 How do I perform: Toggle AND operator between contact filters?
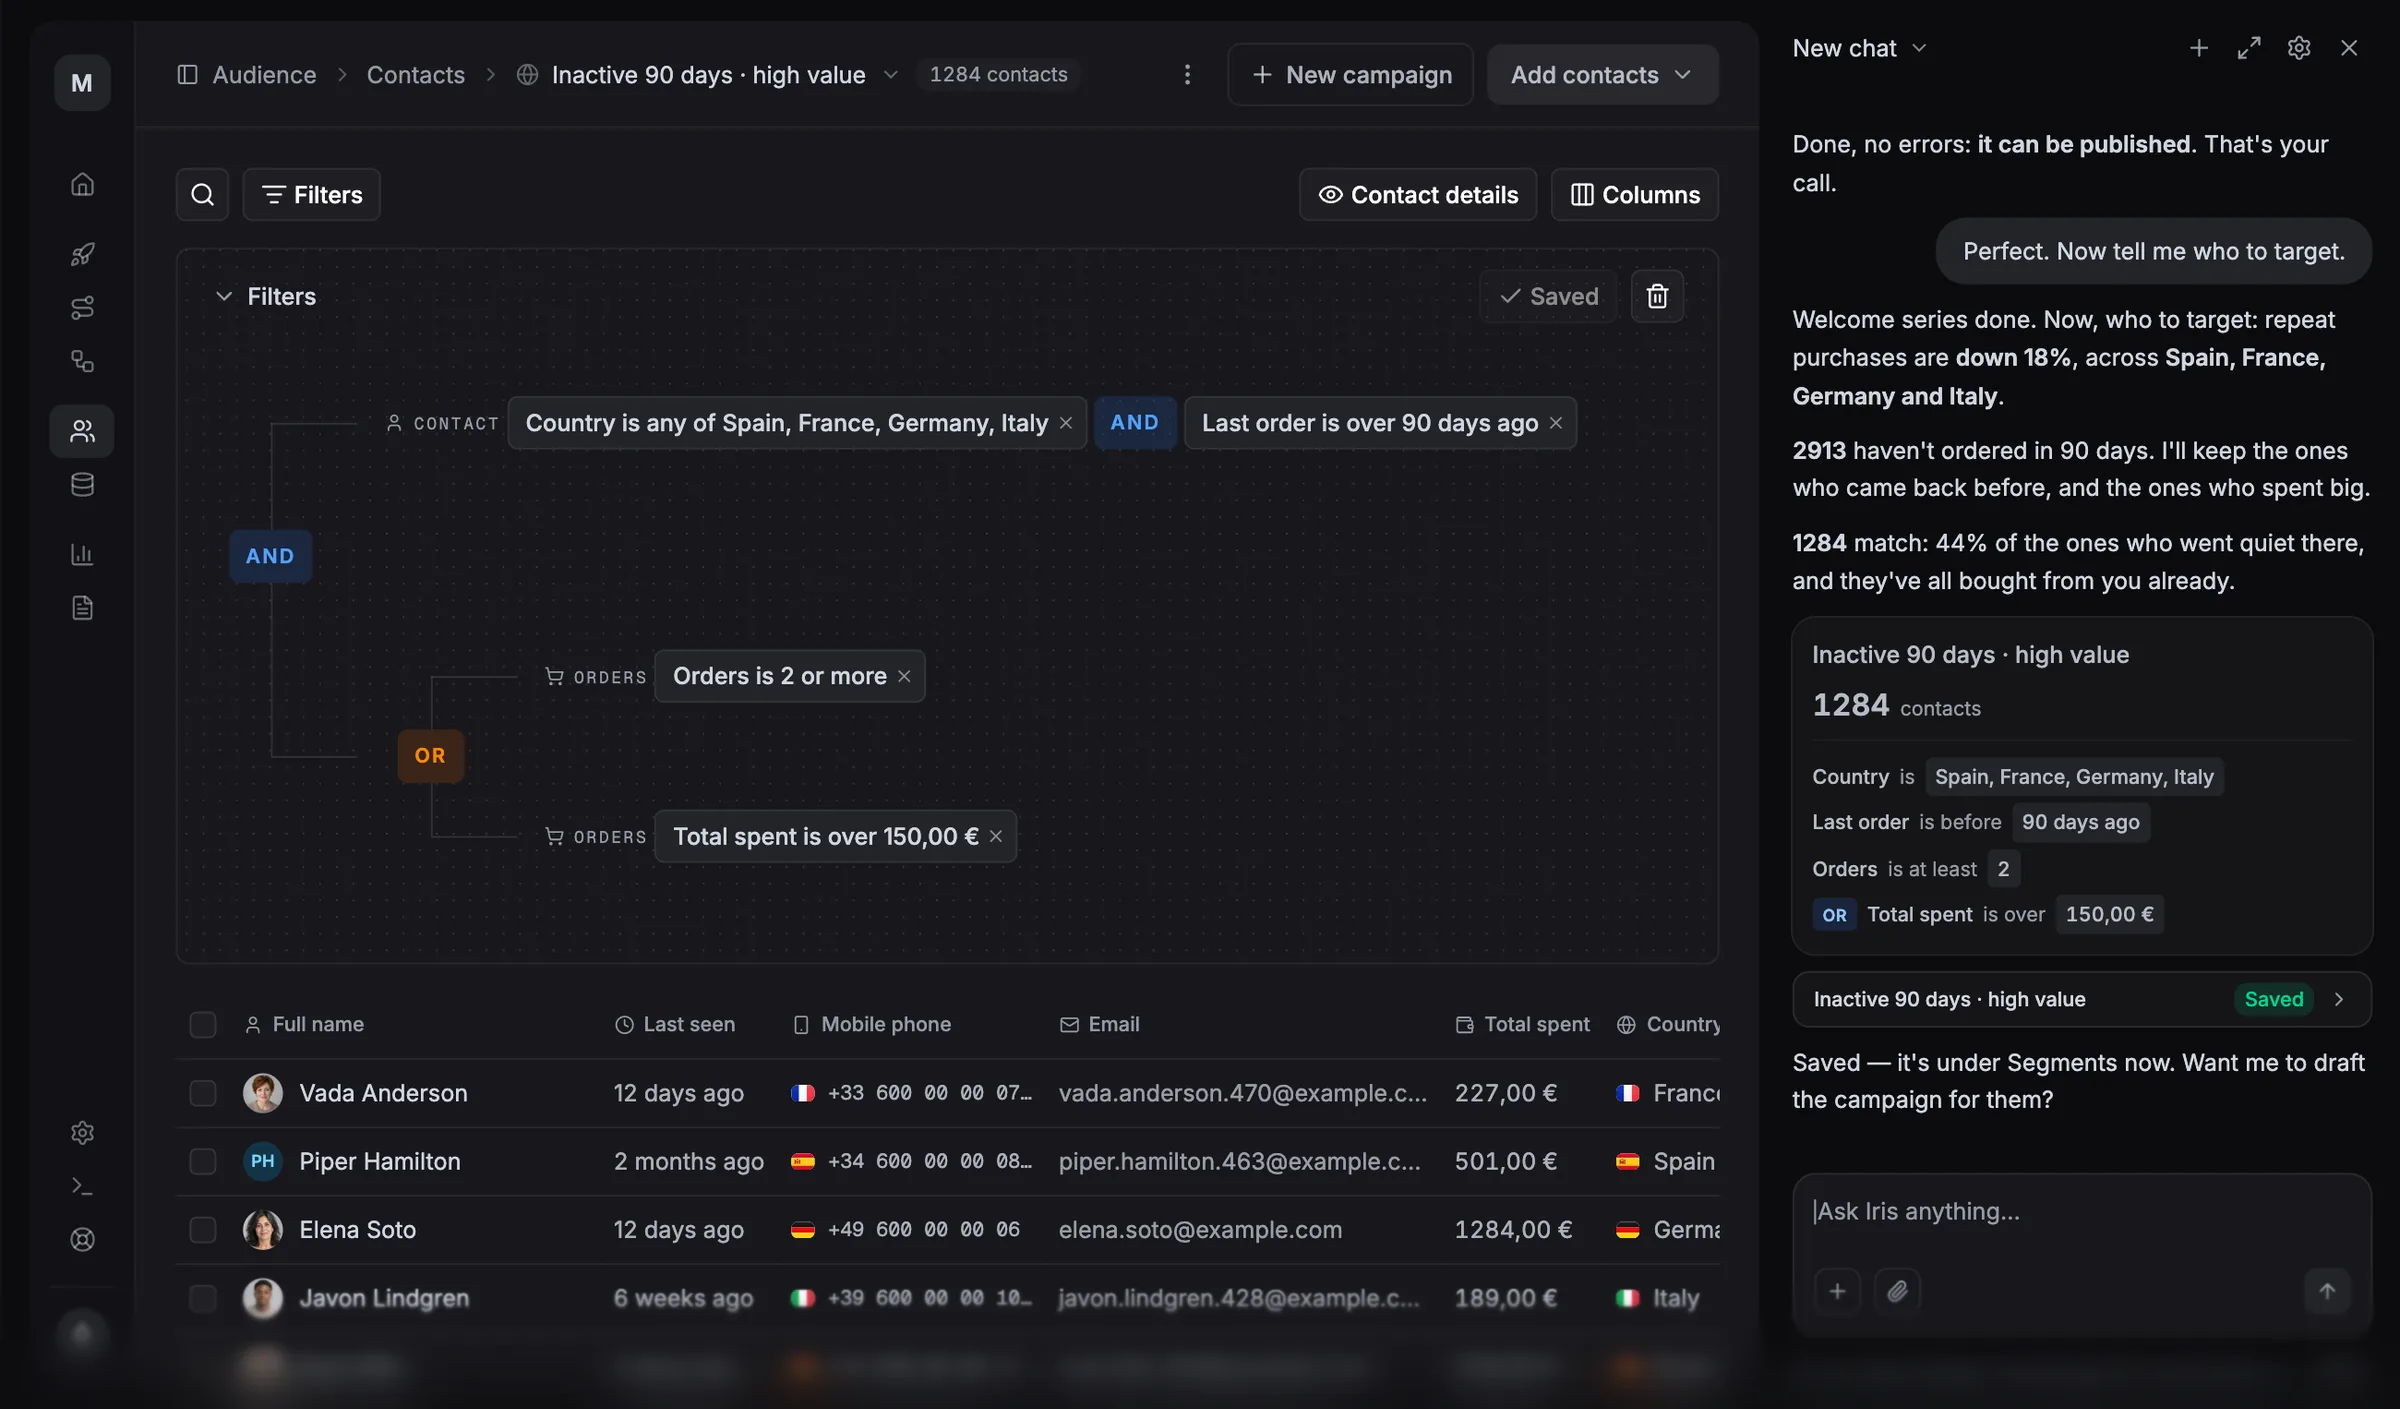click(x=1134, y=422)
